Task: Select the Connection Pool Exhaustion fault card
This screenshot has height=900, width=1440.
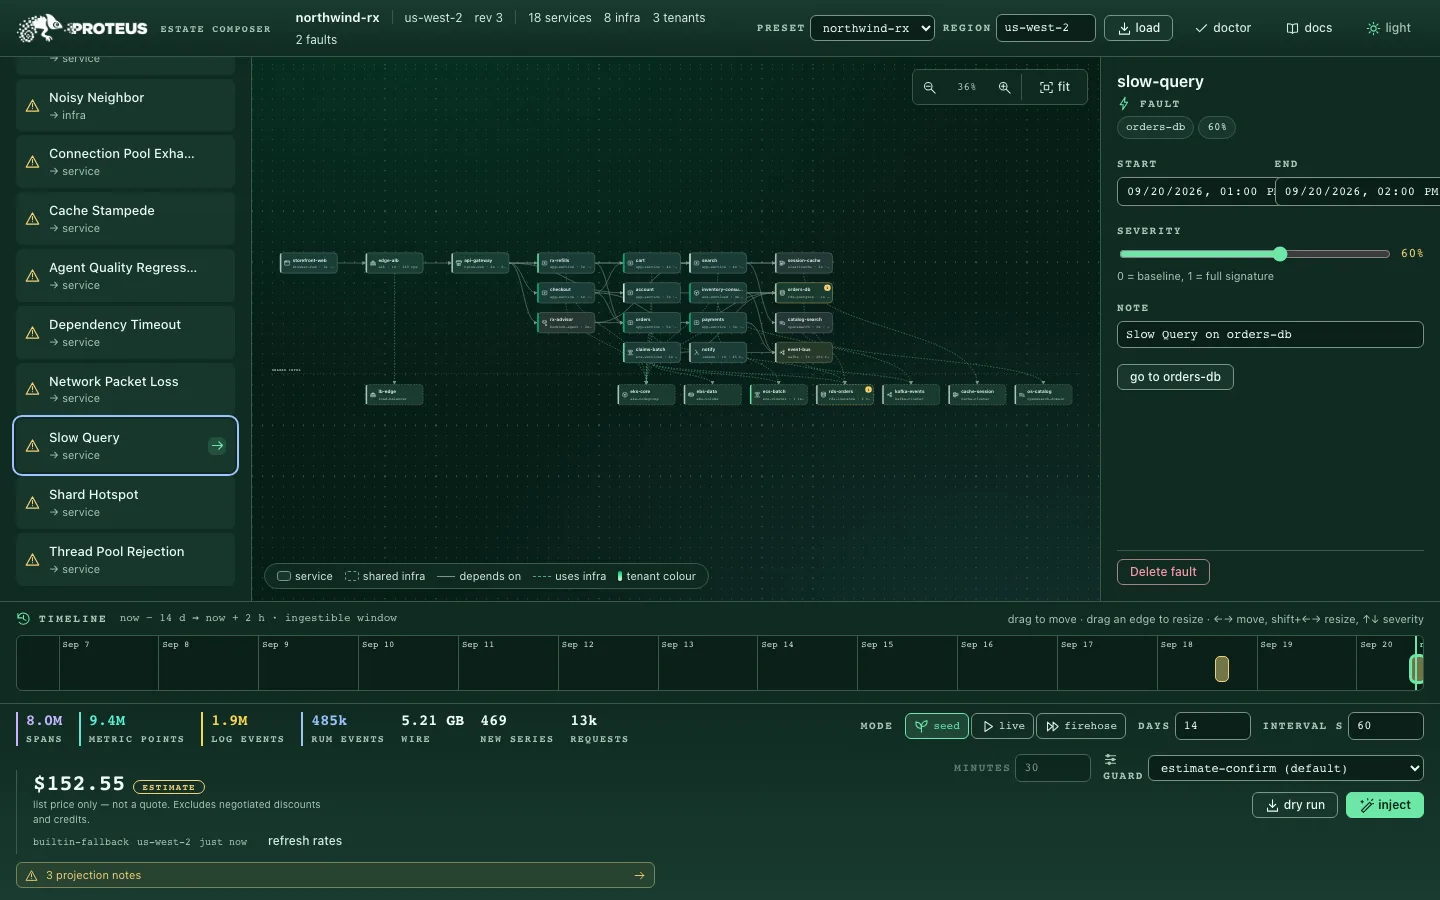Action: [x=125, y=162]
